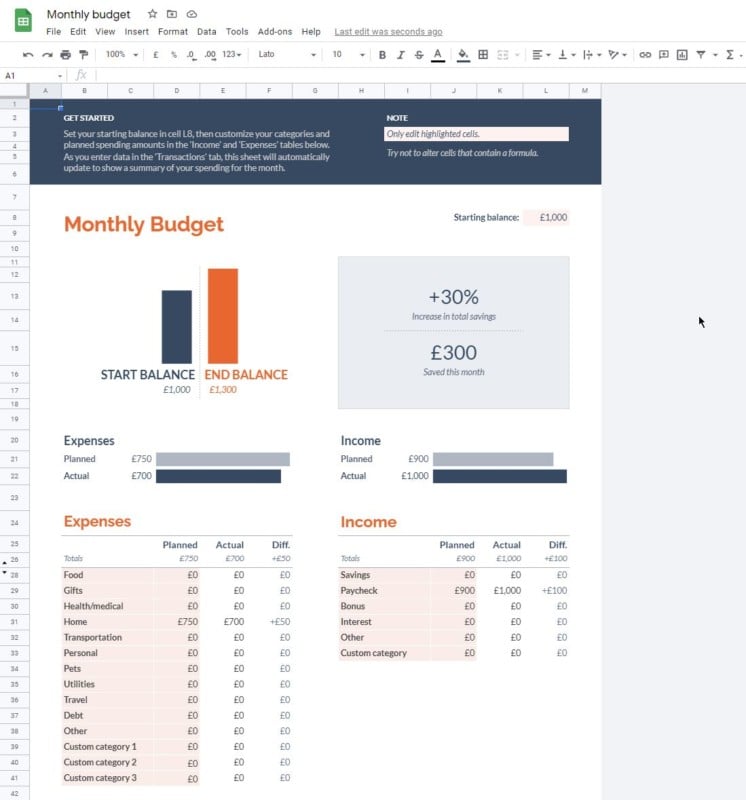The height and width of the screenshot is (800, 746).
Task: Click the starting balance £1,000 cell
Action: tap(546, 217)
